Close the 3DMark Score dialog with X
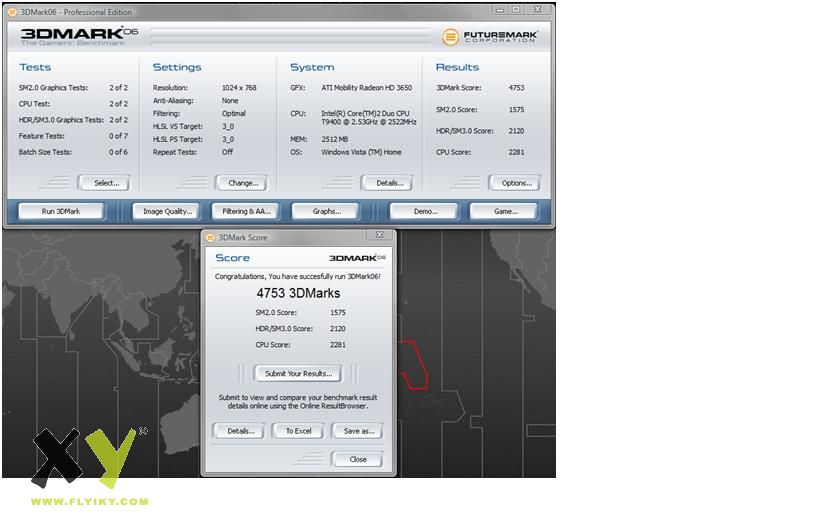 pyautogui.click(x=378, y=237)
